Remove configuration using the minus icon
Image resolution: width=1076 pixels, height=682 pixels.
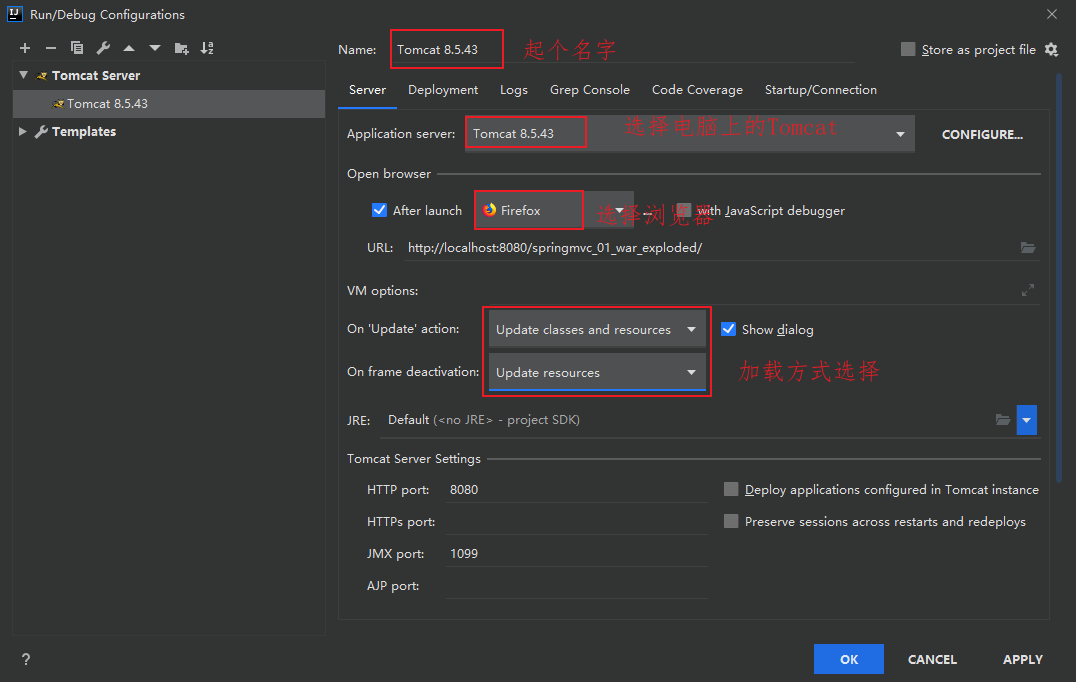51,48
